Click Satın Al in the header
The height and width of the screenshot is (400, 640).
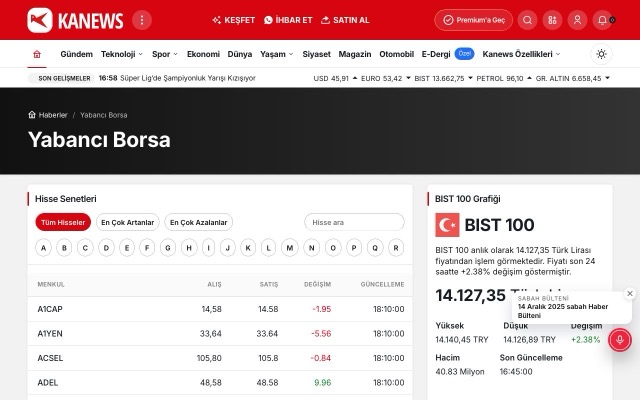click(345, 20)
